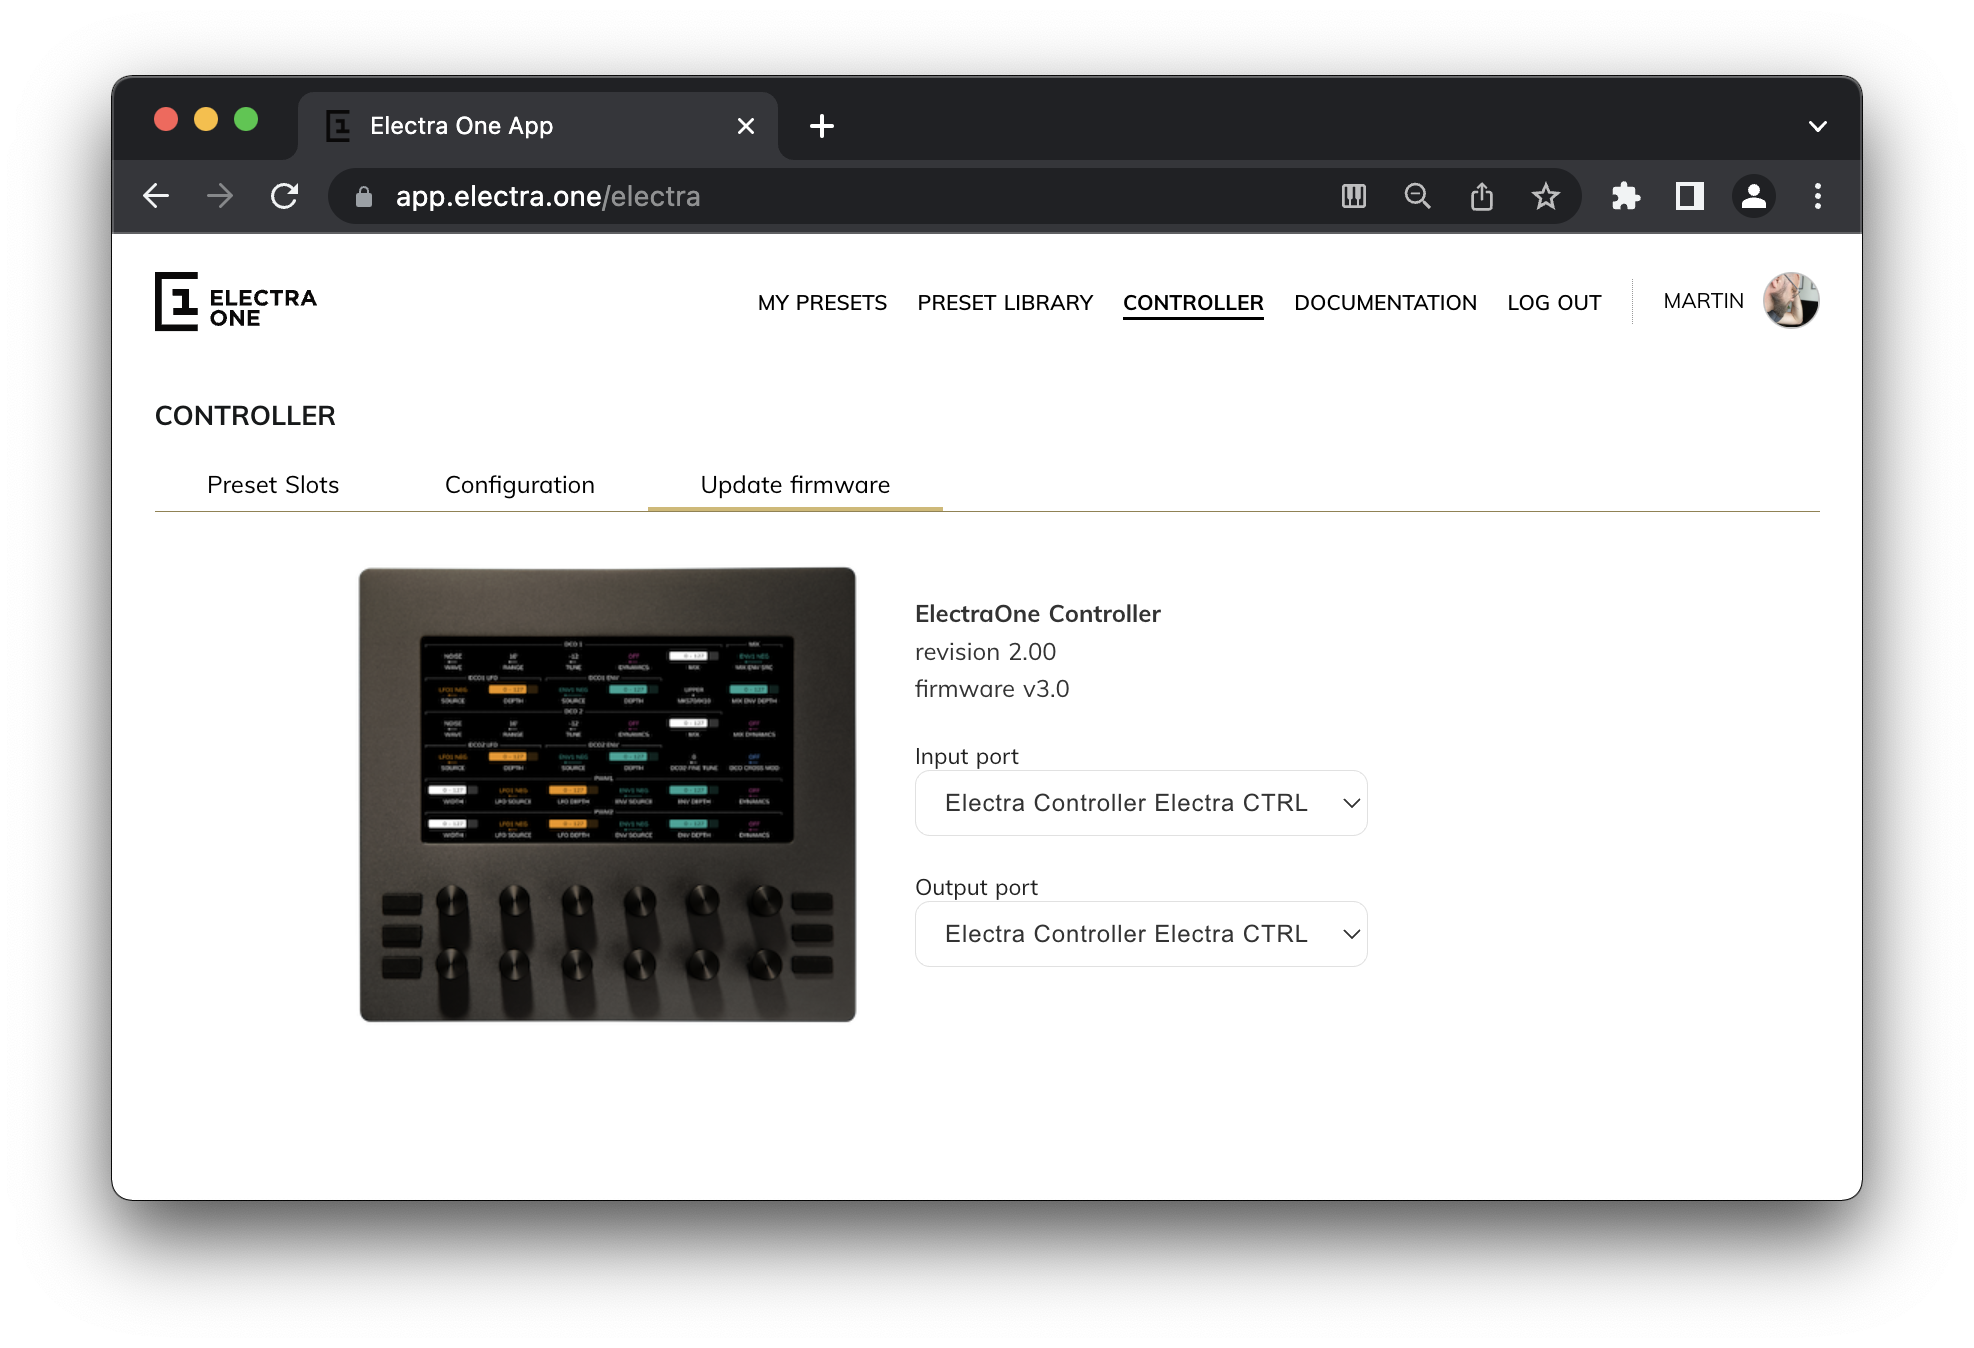Open a new browser tab
The width and height of the screenshot is (1974, 1348).
point(821,126)
